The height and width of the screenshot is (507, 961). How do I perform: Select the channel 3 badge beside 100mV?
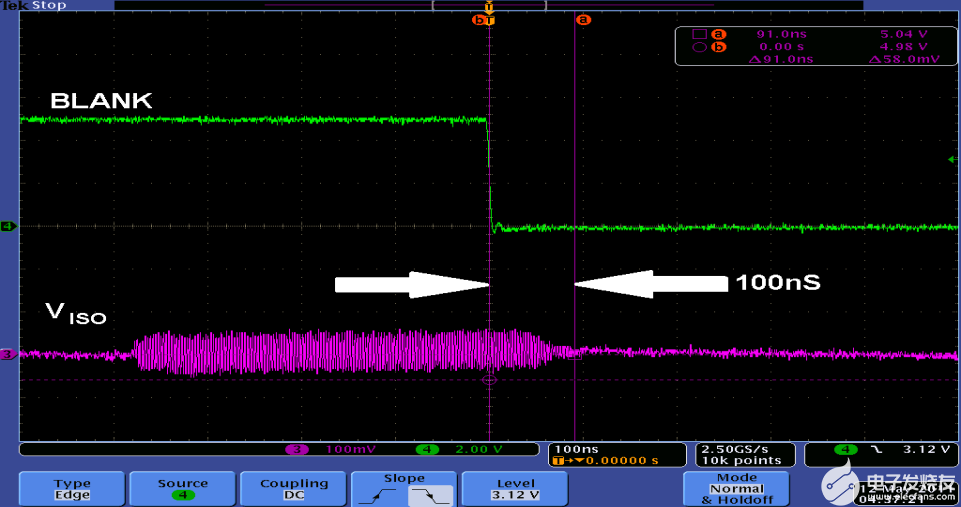(297, 449)
